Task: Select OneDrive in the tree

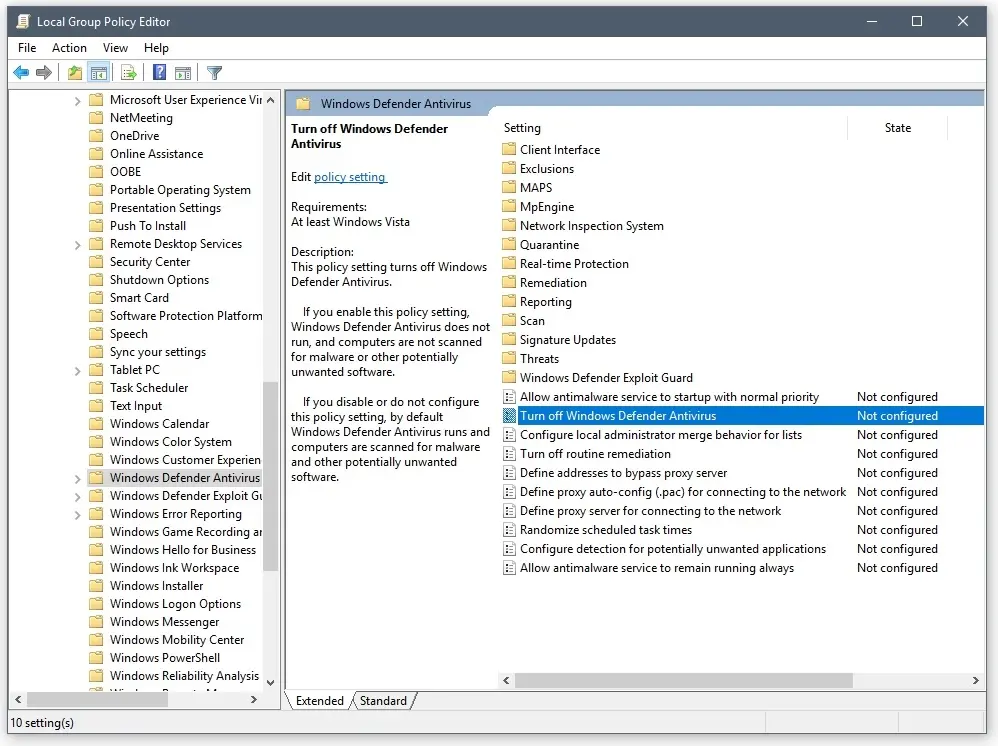Action: coord(134,136)
